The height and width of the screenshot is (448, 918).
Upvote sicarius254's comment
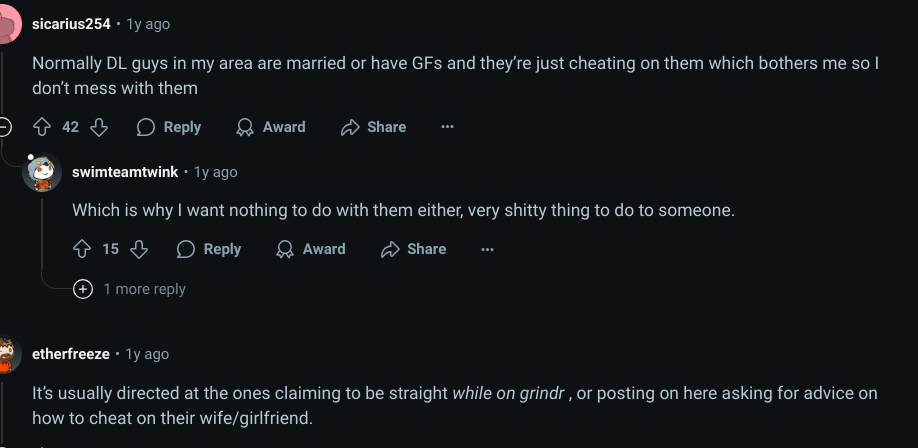point(42,127)
